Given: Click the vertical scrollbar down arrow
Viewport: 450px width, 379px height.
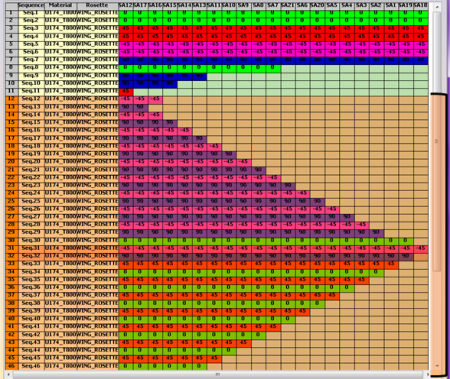Looking at the screenshot, I should point(437,366).
